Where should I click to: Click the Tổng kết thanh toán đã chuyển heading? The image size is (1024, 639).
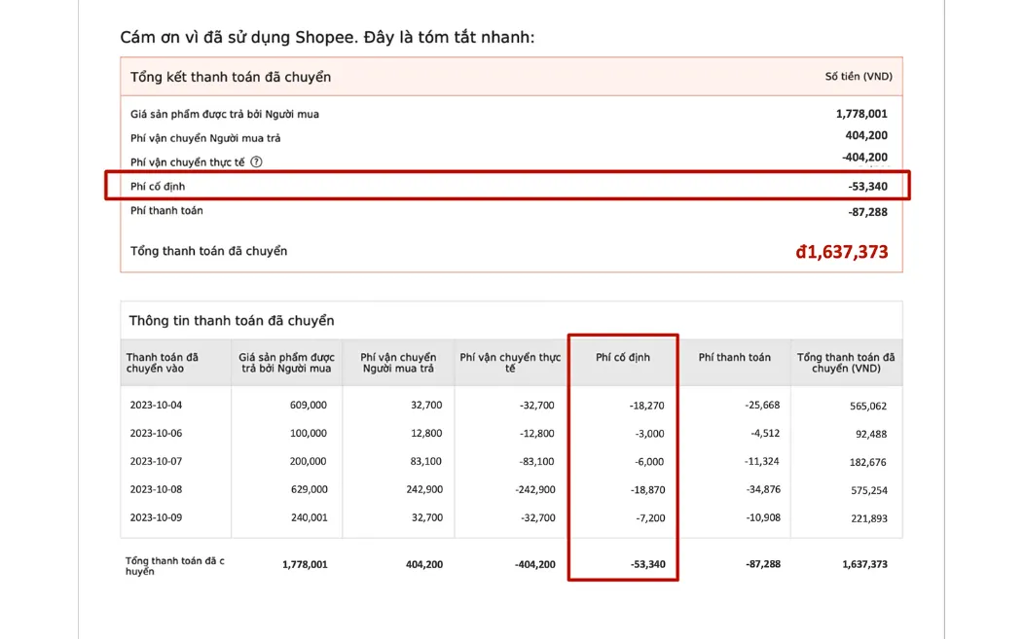[x=230, y=77]
